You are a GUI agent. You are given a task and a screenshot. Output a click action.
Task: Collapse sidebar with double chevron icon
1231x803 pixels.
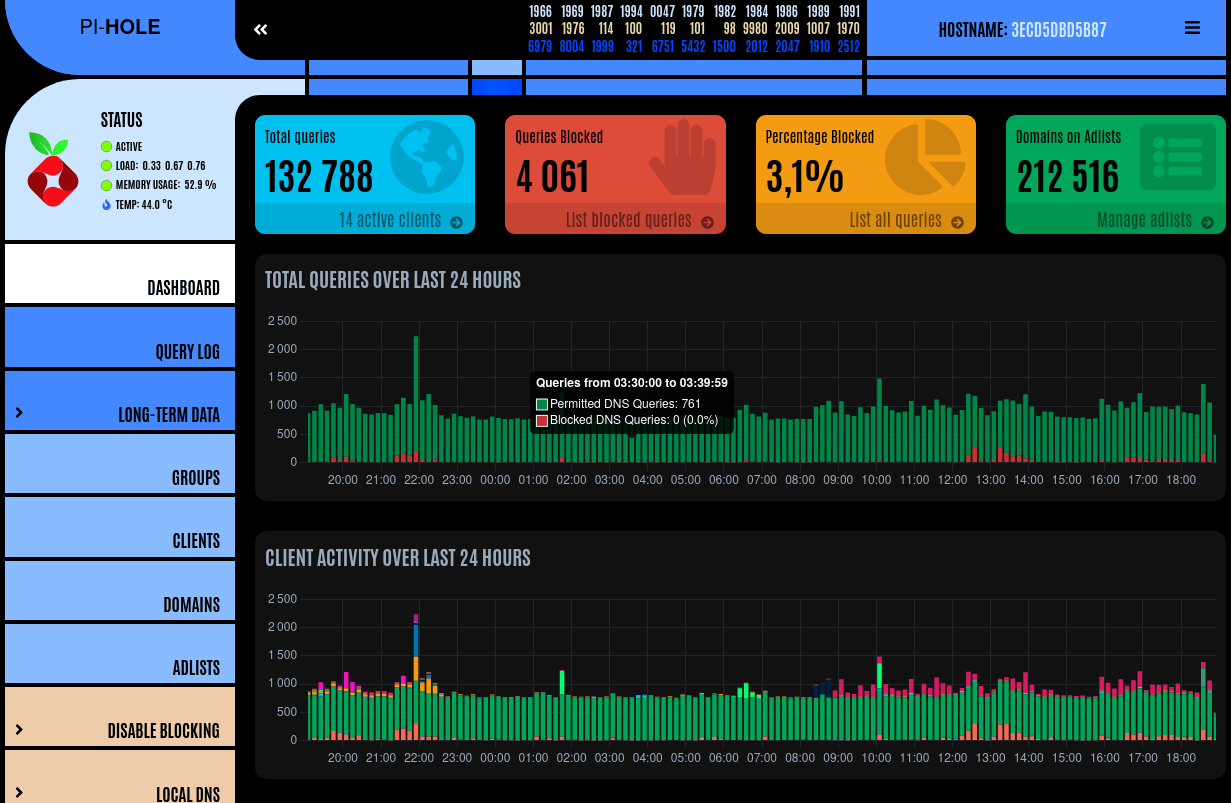[261, 29]
